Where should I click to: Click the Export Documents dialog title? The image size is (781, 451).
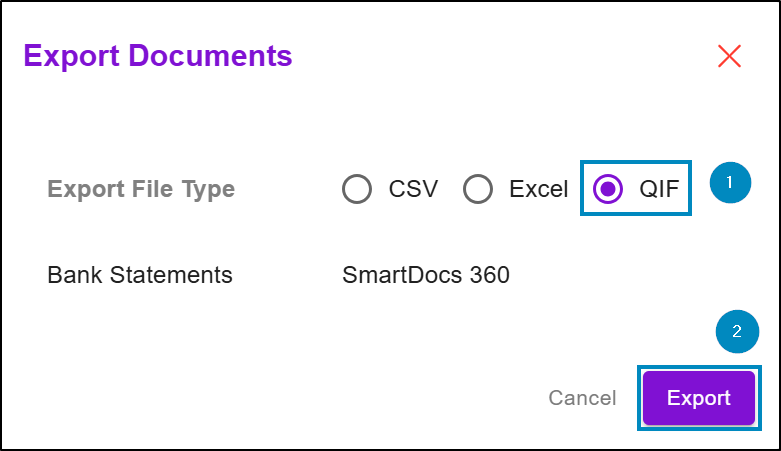(158, 55)
